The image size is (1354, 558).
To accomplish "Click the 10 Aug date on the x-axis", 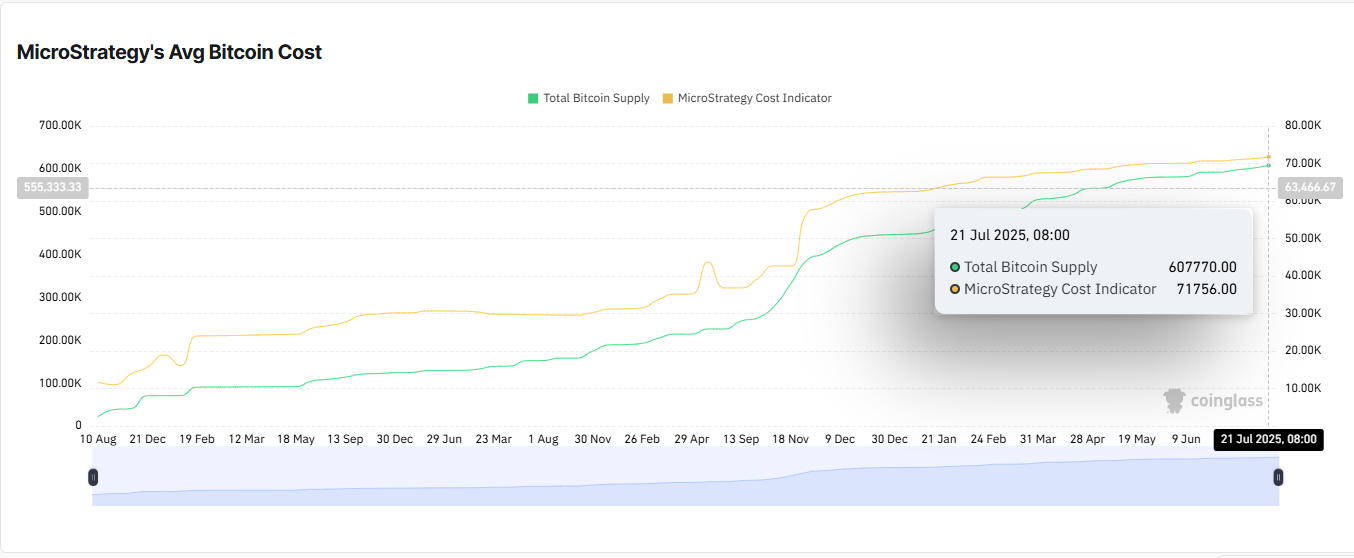I will point(98,439).
